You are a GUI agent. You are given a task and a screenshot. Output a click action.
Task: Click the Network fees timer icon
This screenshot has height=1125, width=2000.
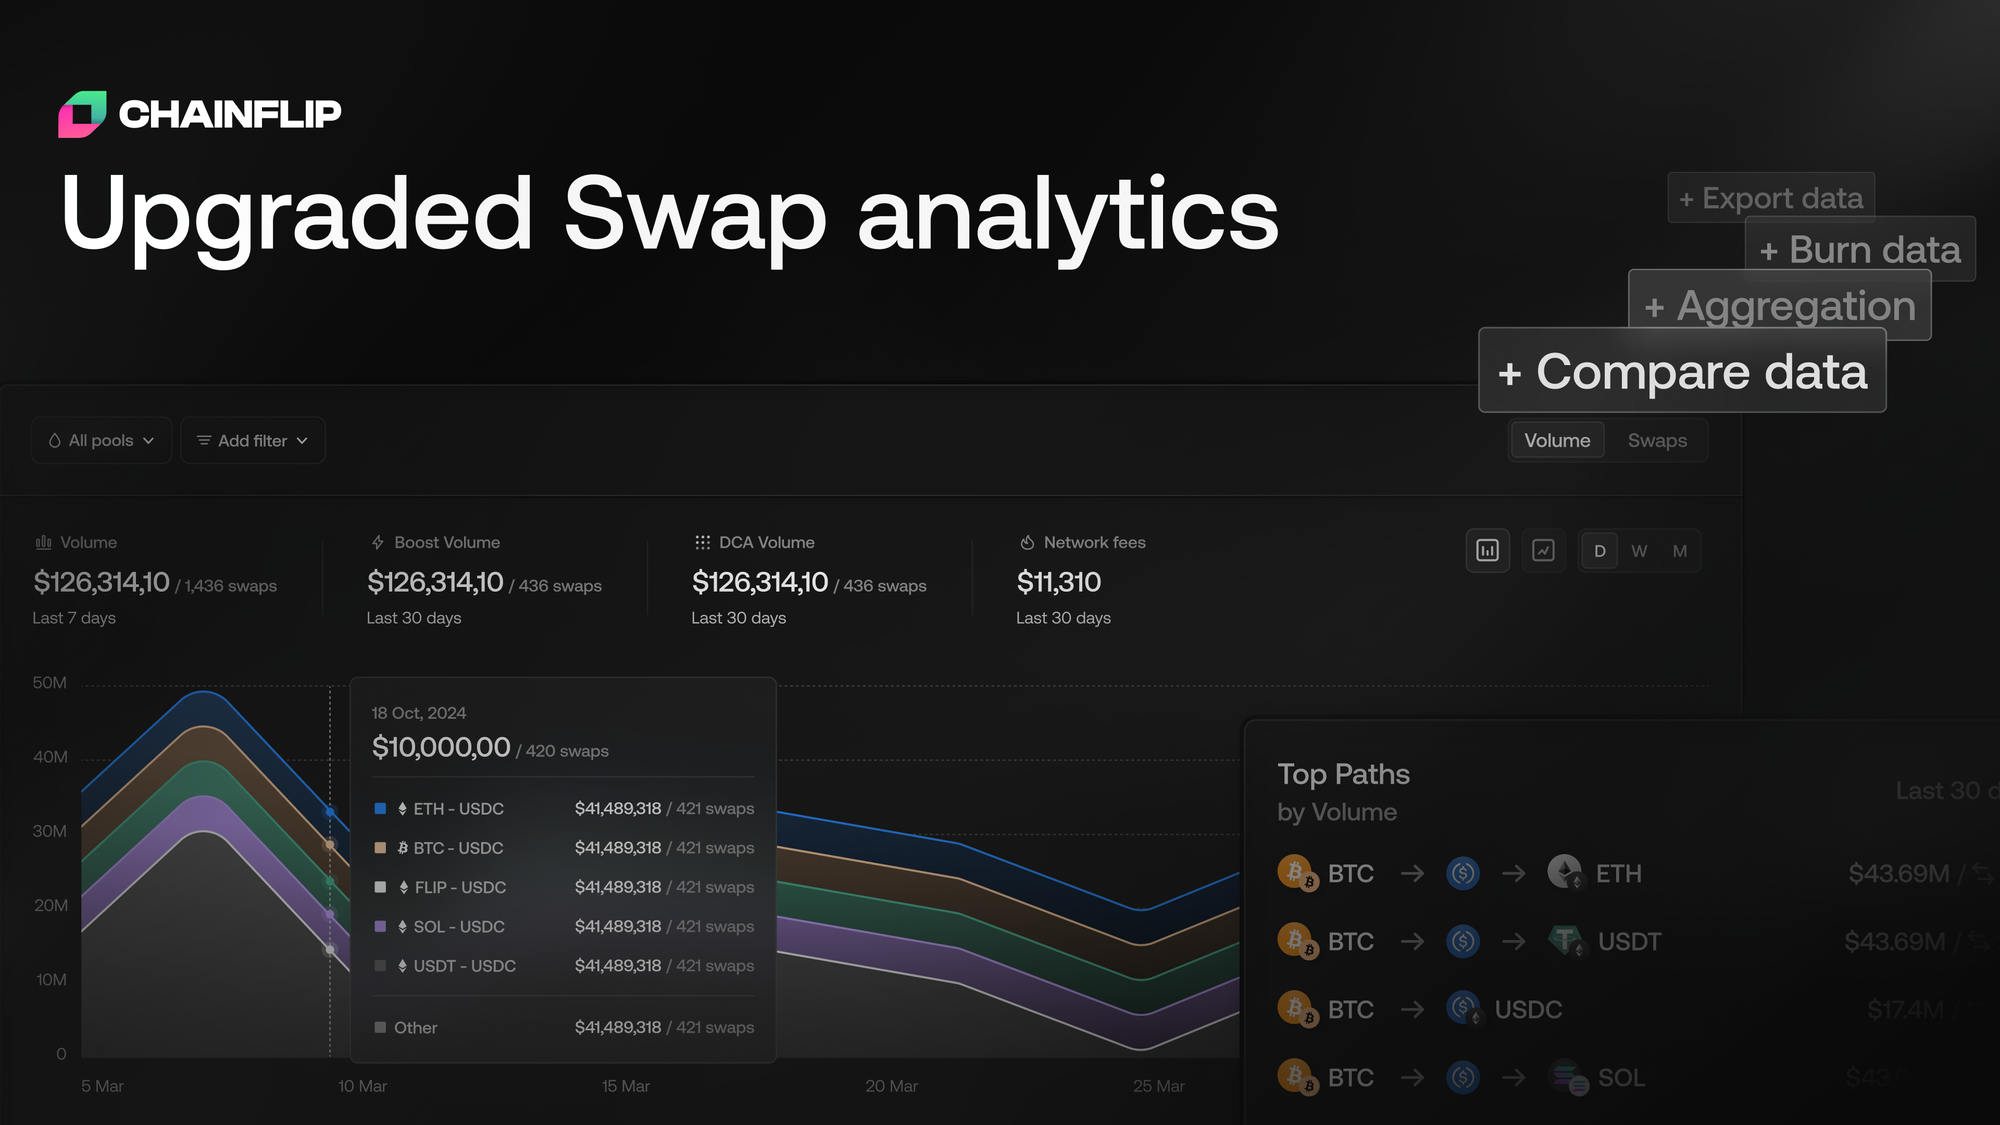(x=1026, y=542)
